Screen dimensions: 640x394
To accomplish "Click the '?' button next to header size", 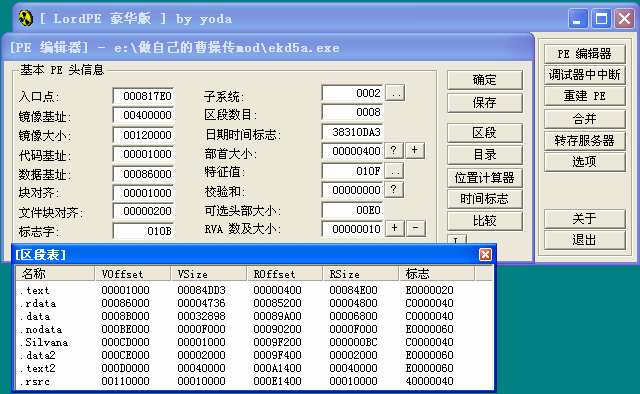I will tap(393, 150).
